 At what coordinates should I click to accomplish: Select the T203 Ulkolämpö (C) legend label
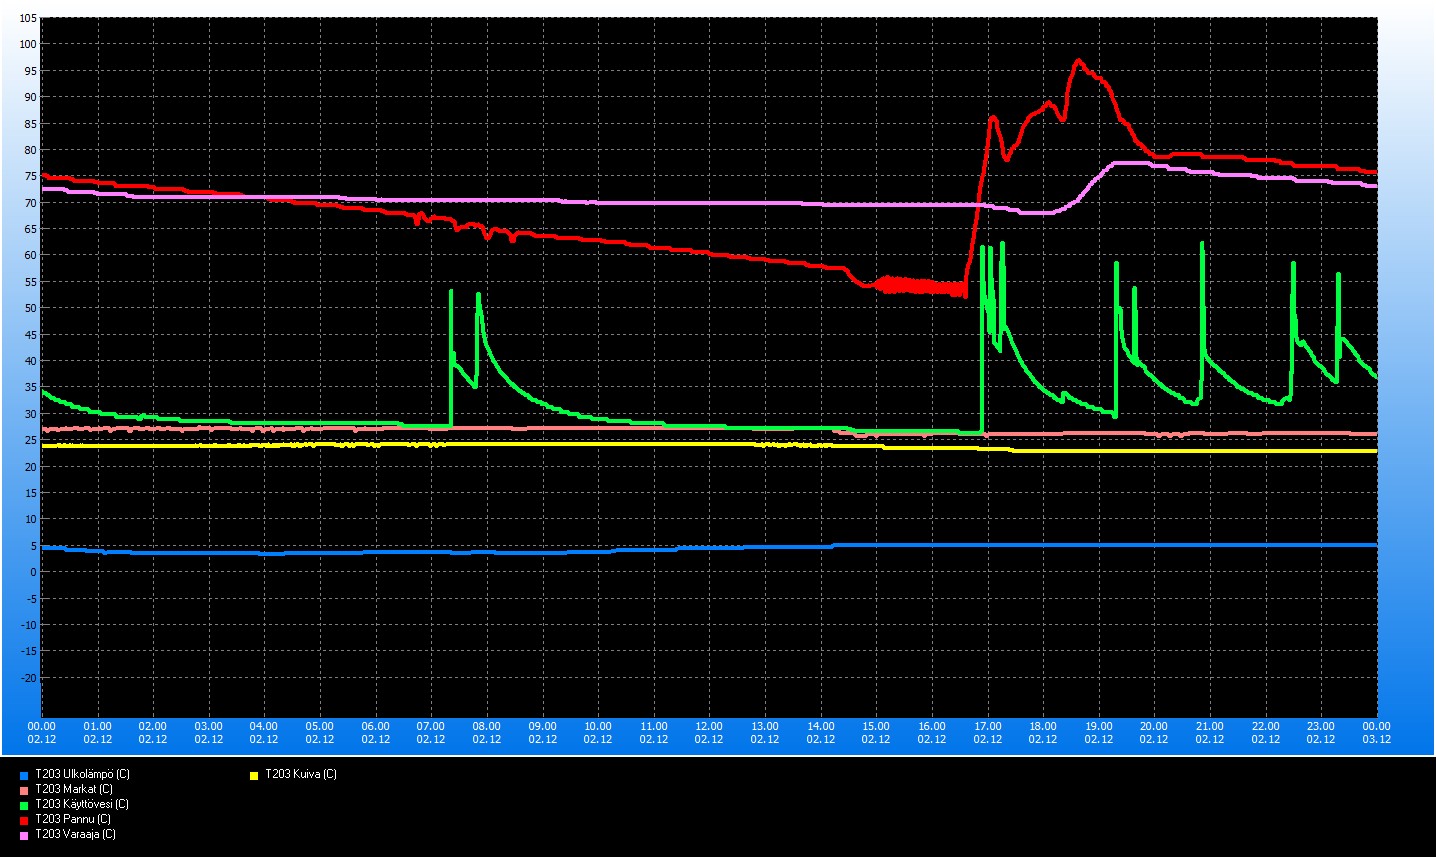click(82, 774)
